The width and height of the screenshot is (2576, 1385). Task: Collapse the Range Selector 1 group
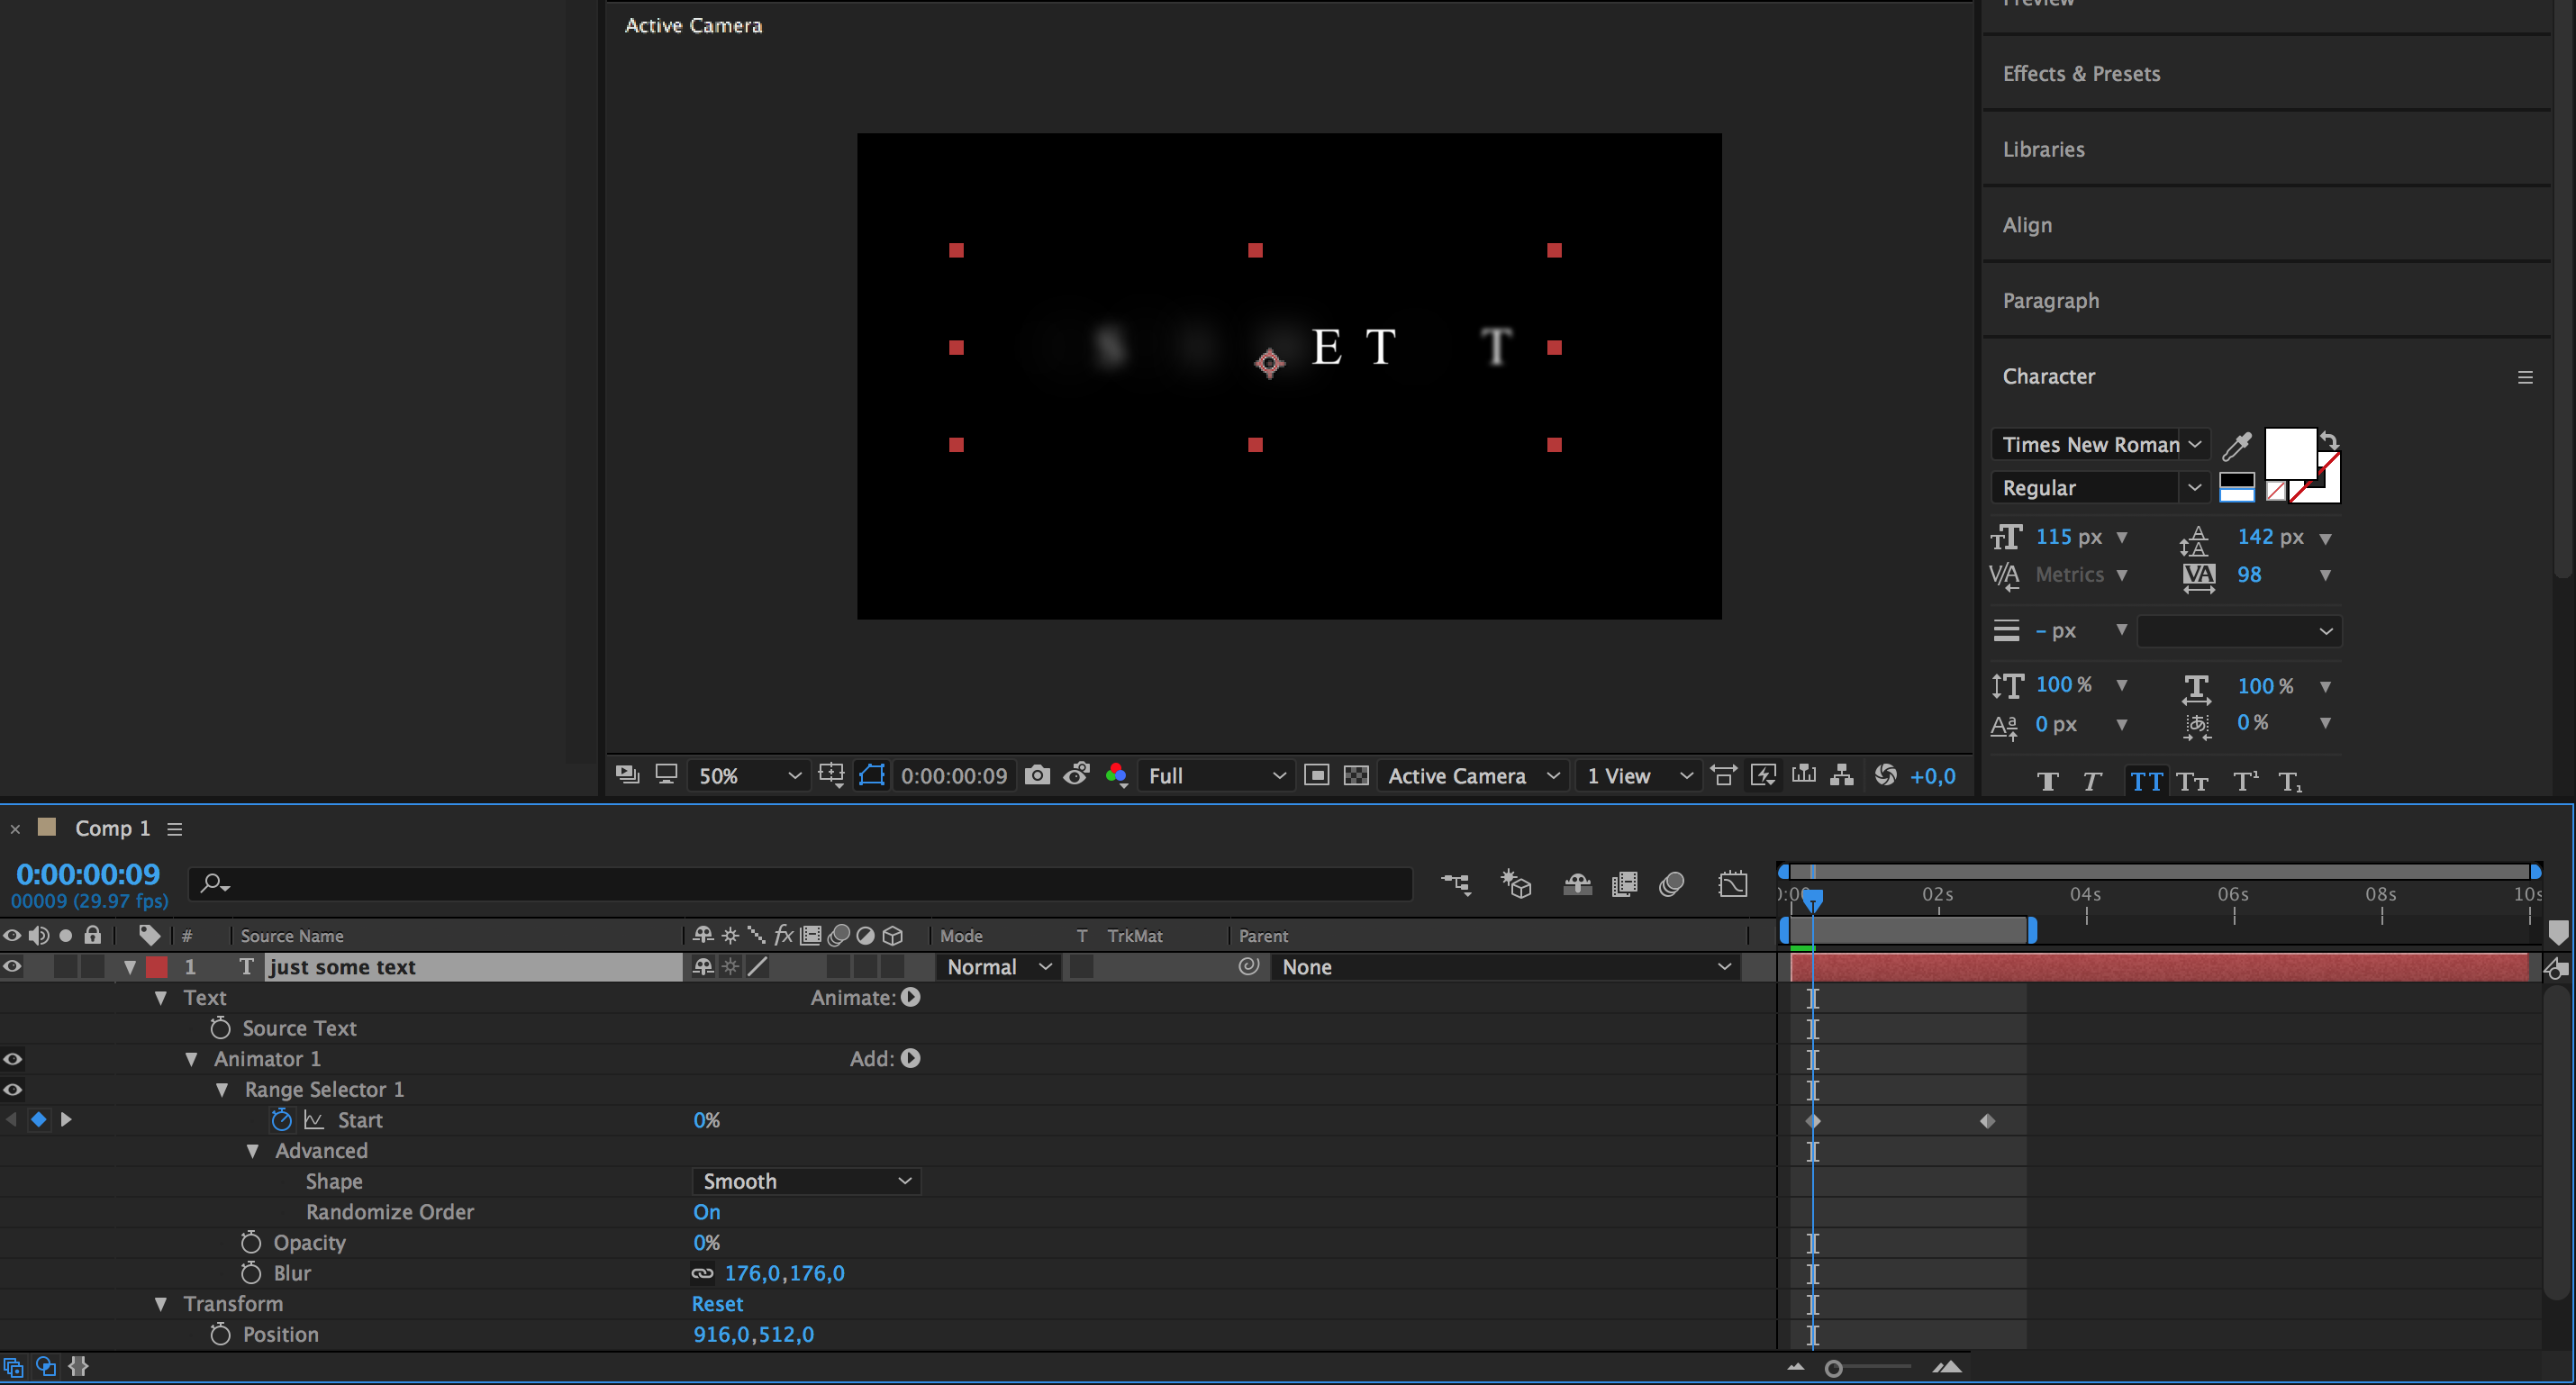point(222,1089)
